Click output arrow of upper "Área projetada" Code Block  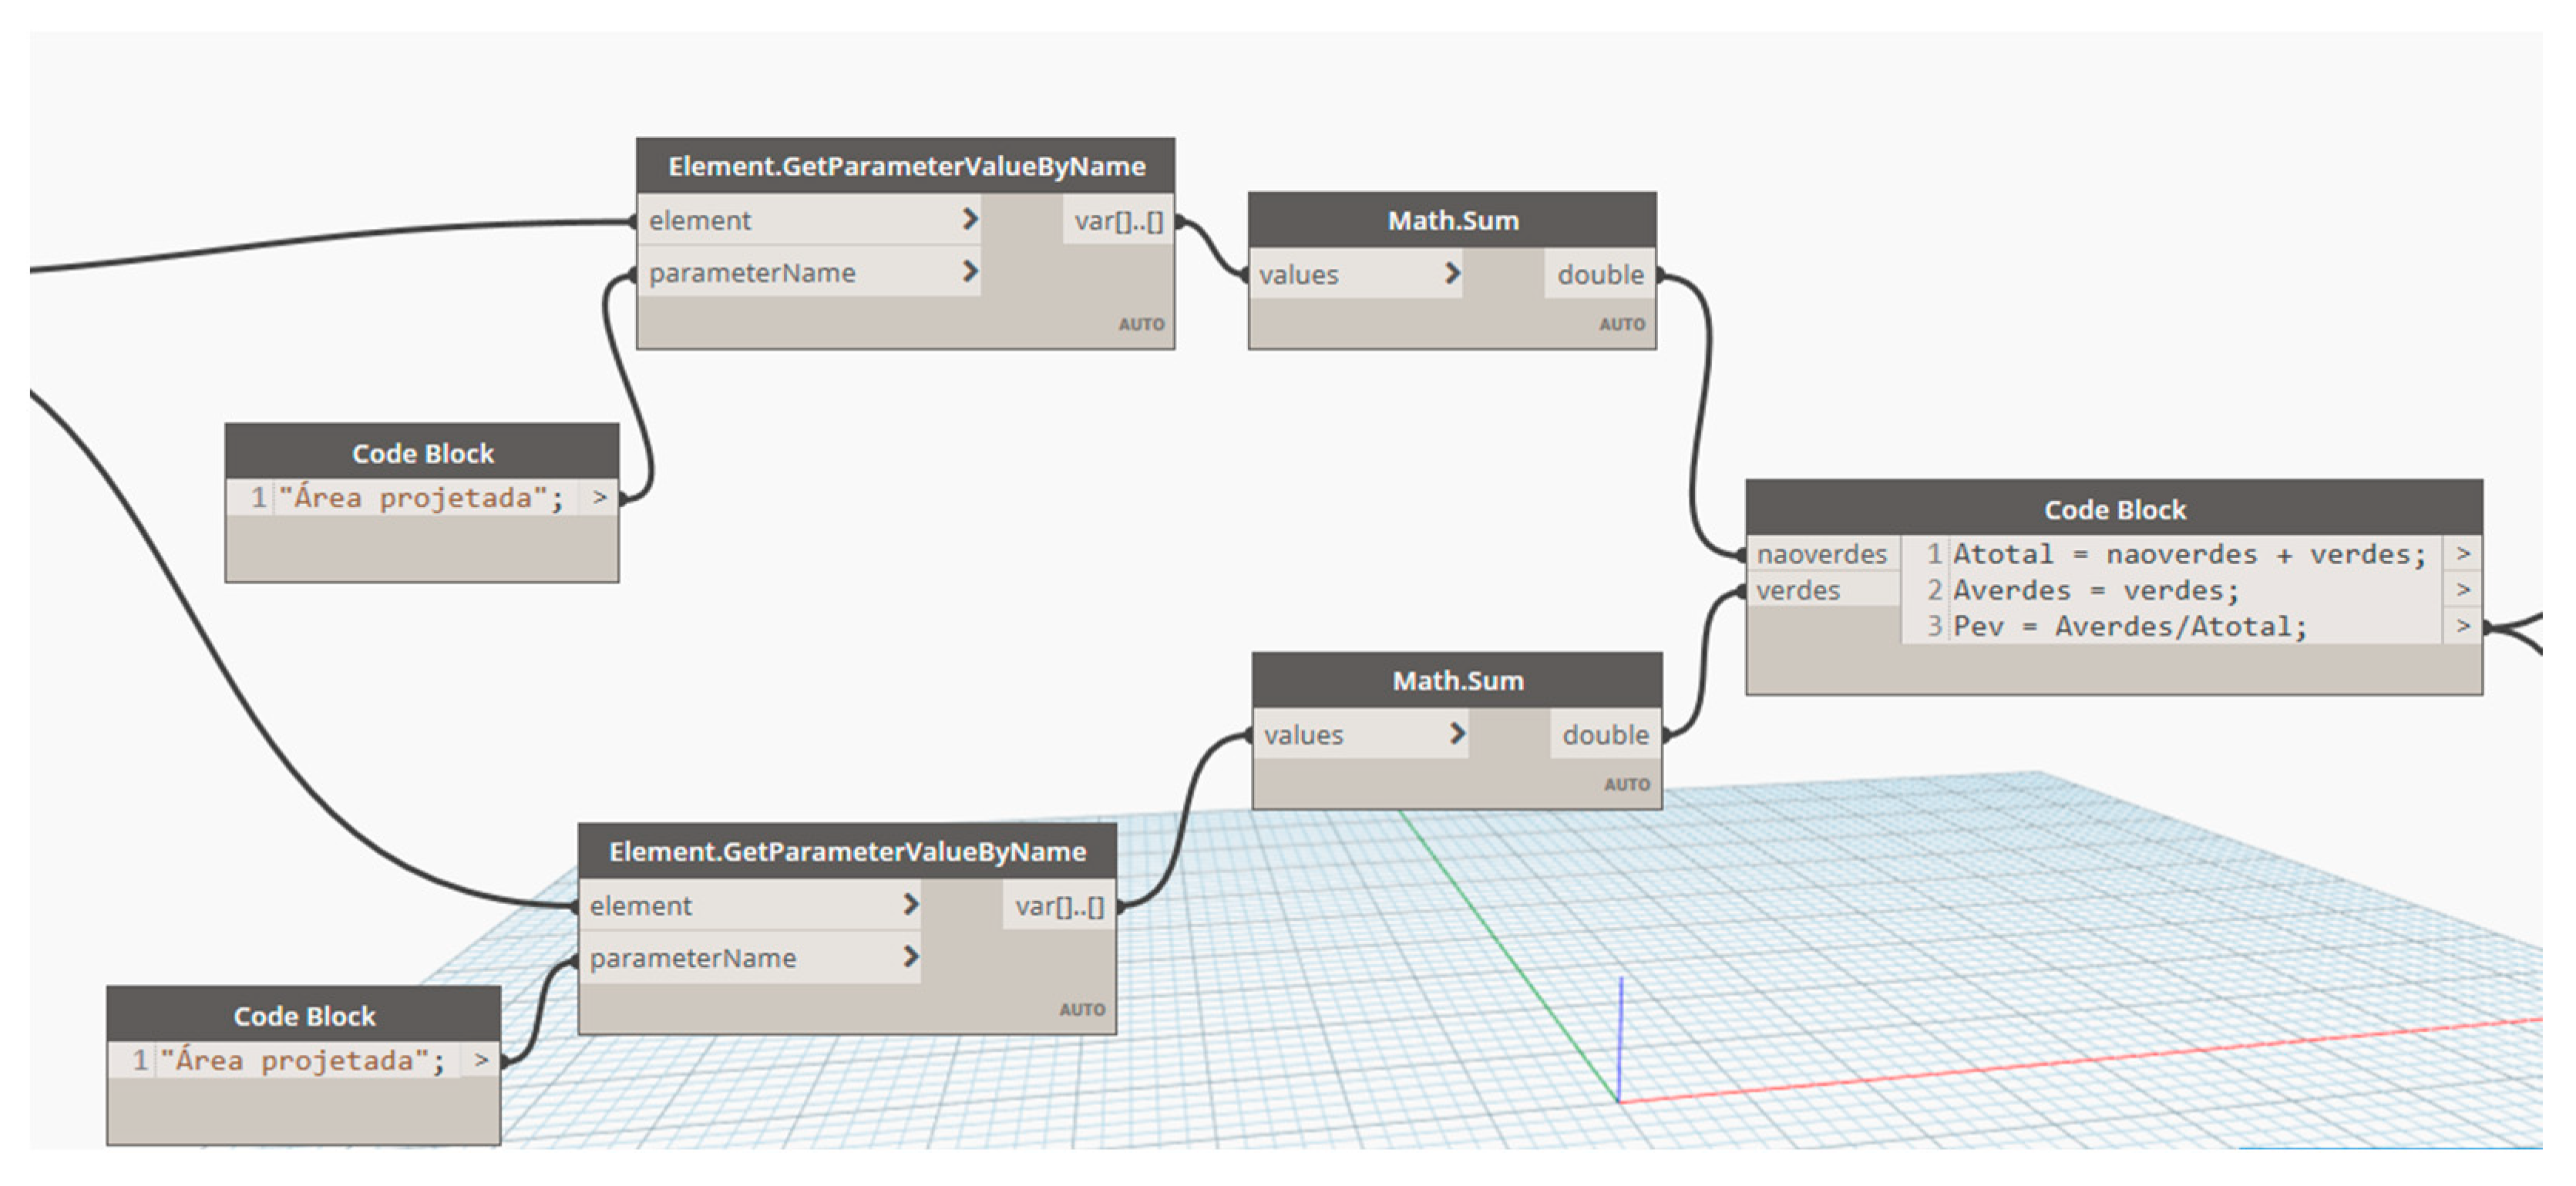[599, 497]
